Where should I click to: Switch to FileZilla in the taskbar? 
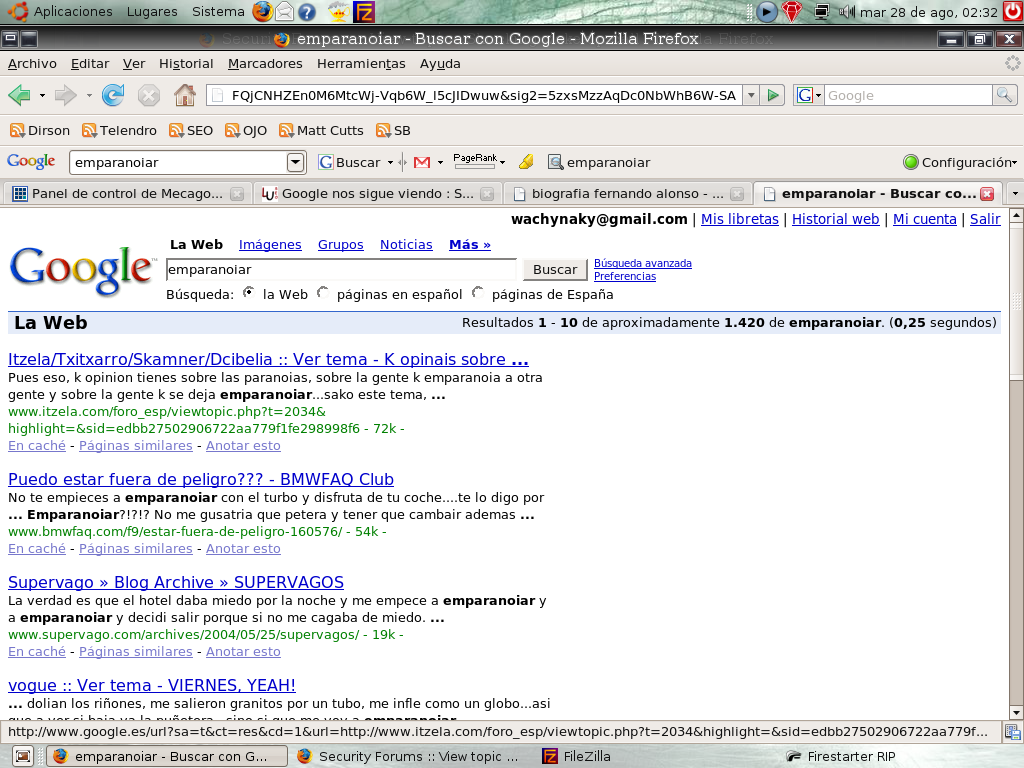[577, 756]
